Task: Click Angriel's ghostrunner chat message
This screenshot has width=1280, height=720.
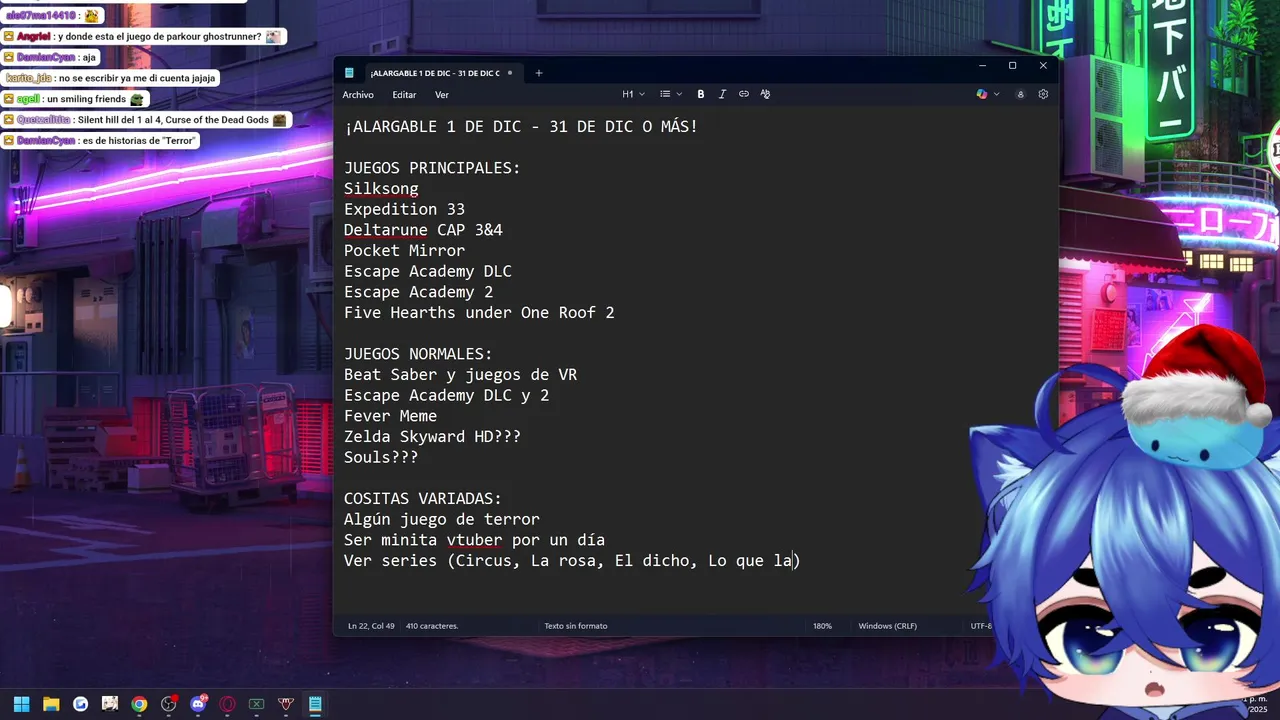Action: pos(144,36)
